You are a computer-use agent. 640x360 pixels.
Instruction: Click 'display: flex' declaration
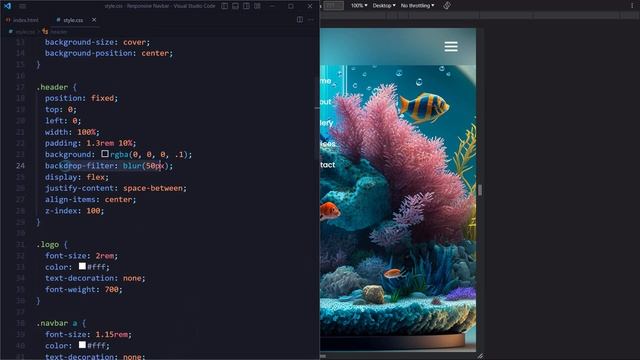[77, 177]
